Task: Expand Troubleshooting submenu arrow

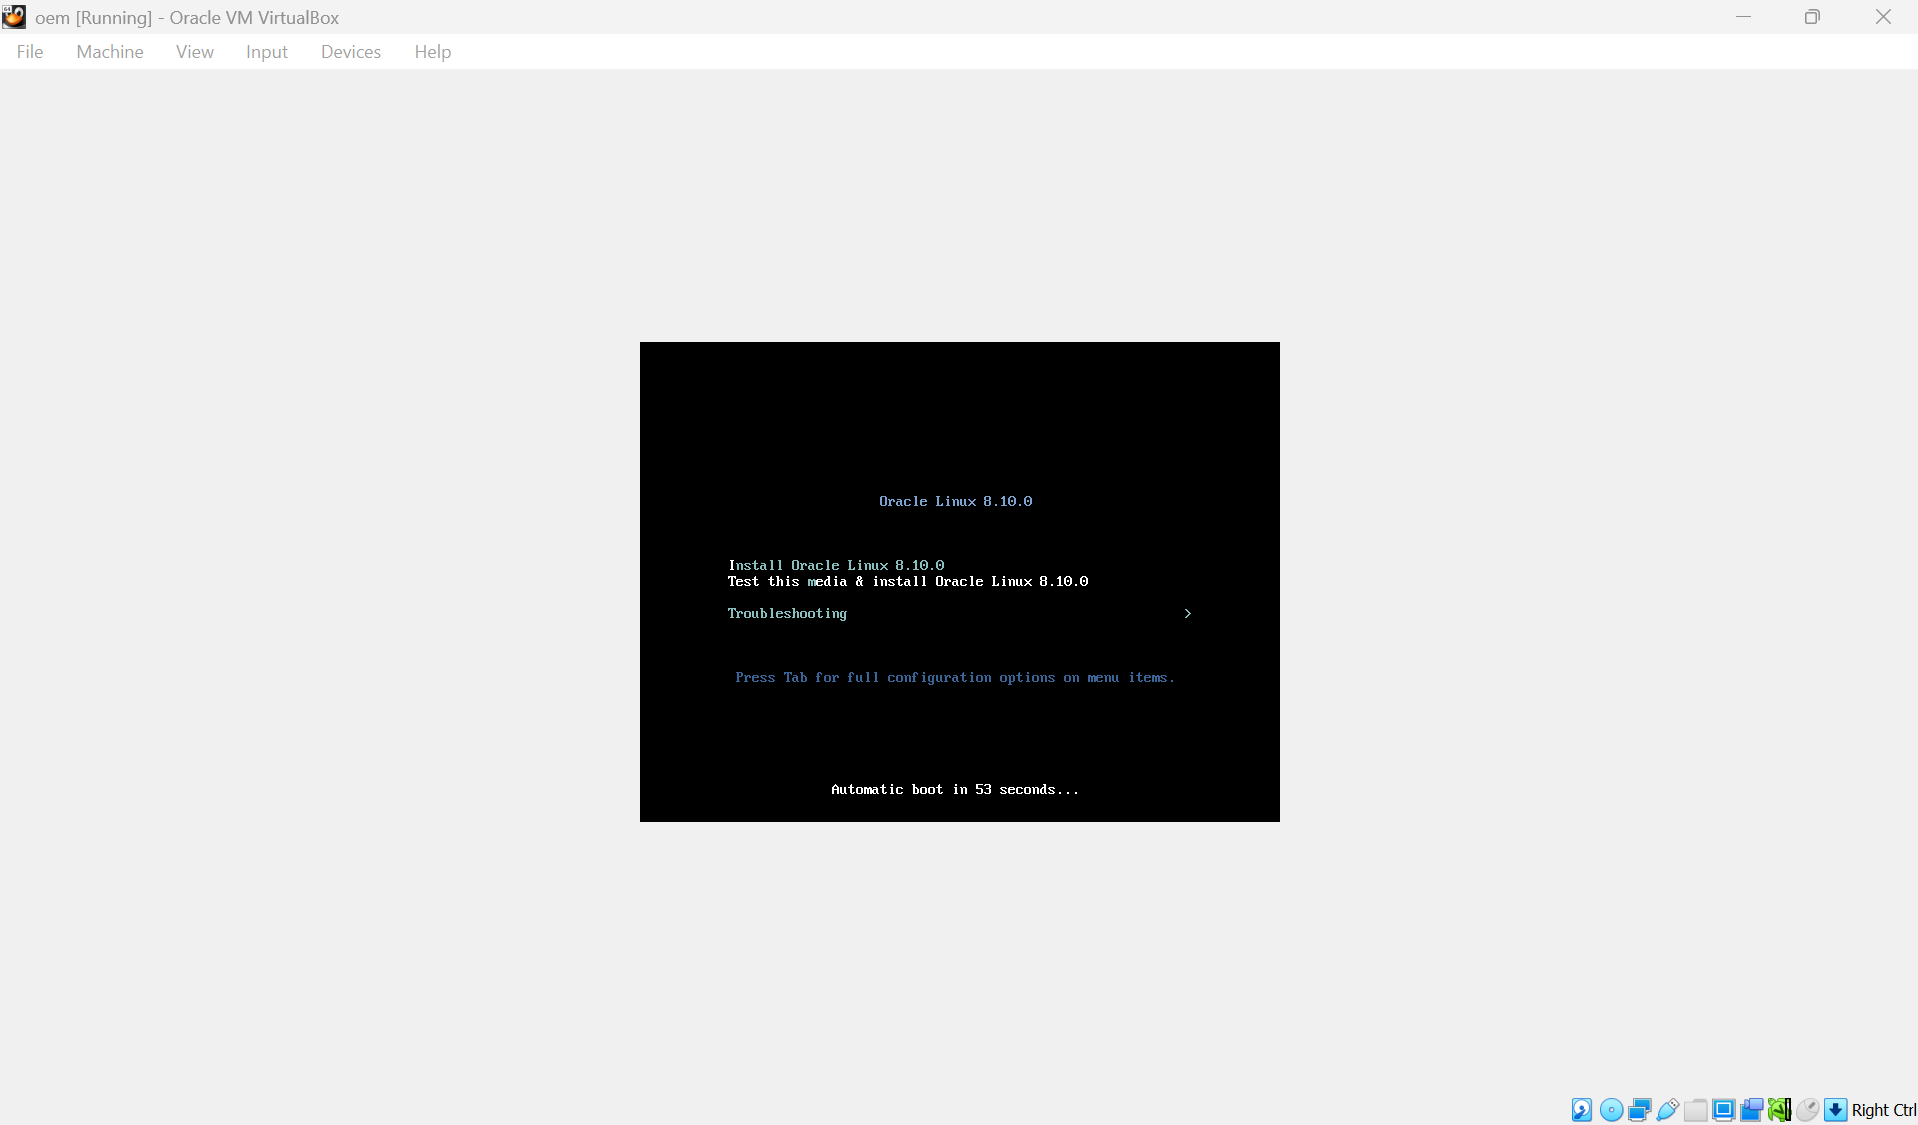Action: [1187, 613]
